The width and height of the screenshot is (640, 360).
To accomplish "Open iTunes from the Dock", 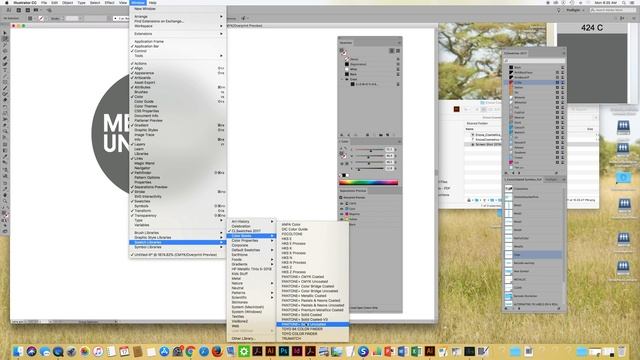I will point(98,351).
